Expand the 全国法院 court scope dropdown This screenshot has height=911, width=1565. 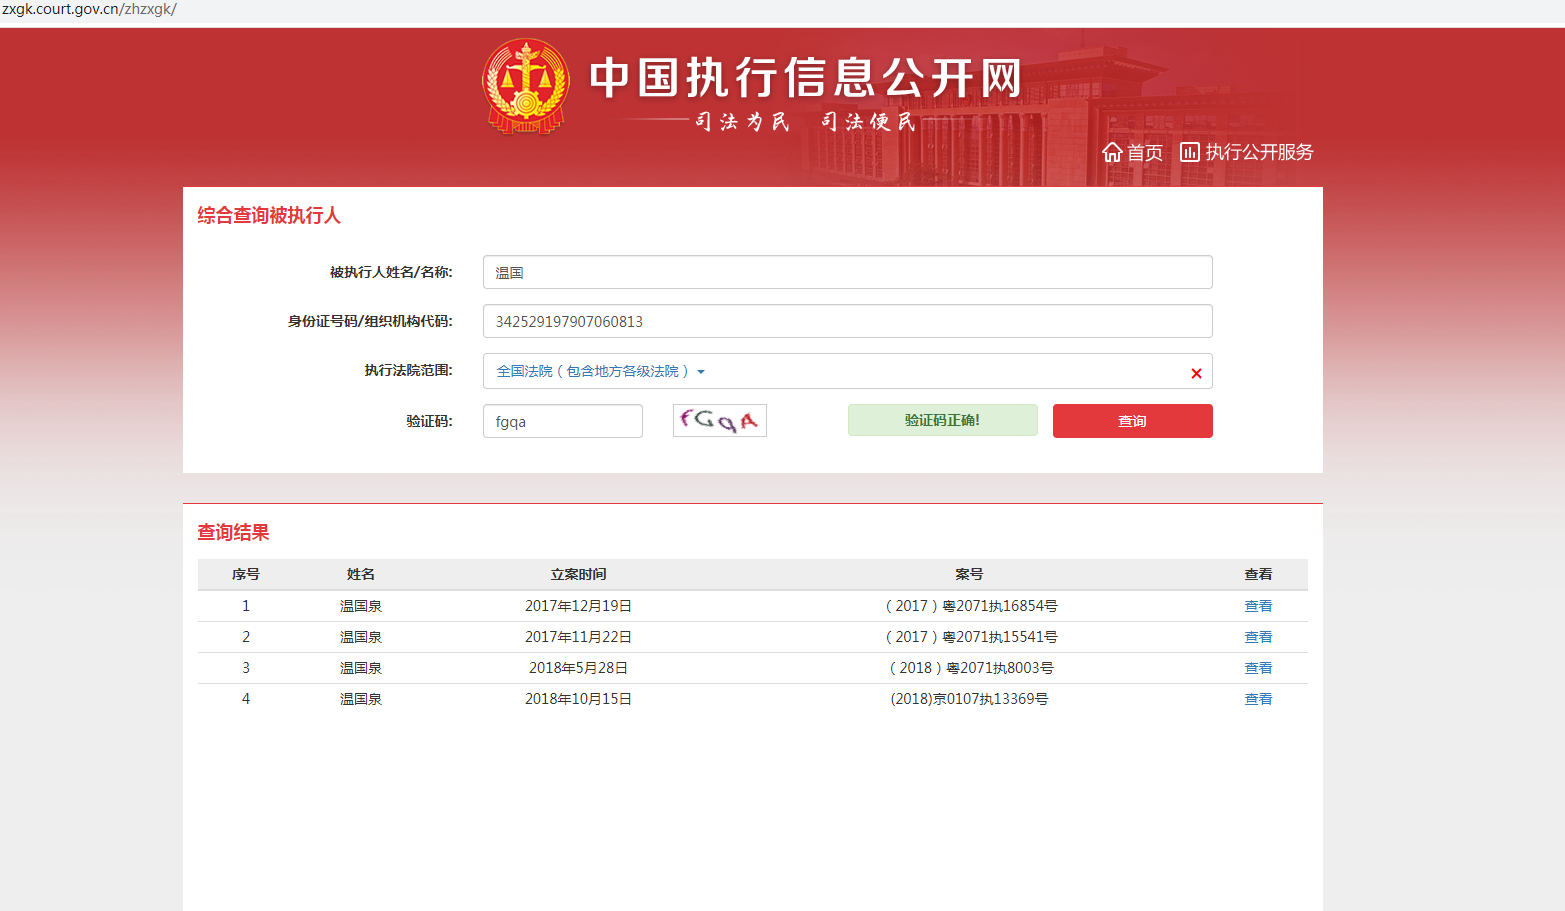(x=592, y=371)
